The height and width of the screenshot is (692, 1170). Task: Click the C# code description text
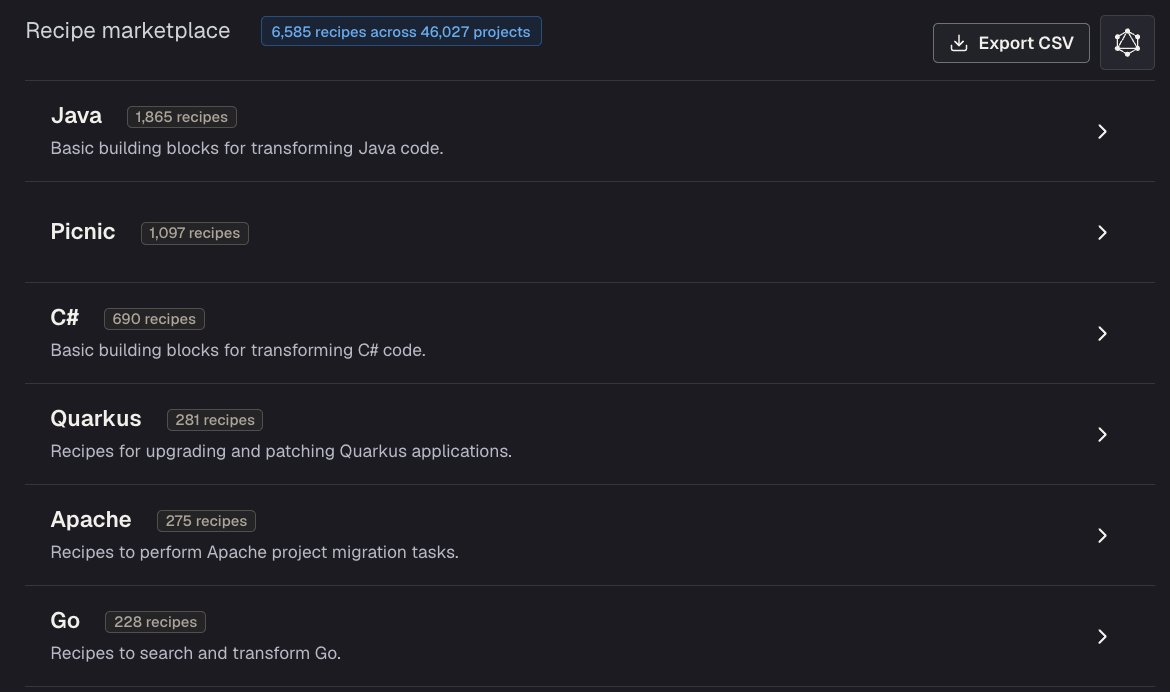238,350
